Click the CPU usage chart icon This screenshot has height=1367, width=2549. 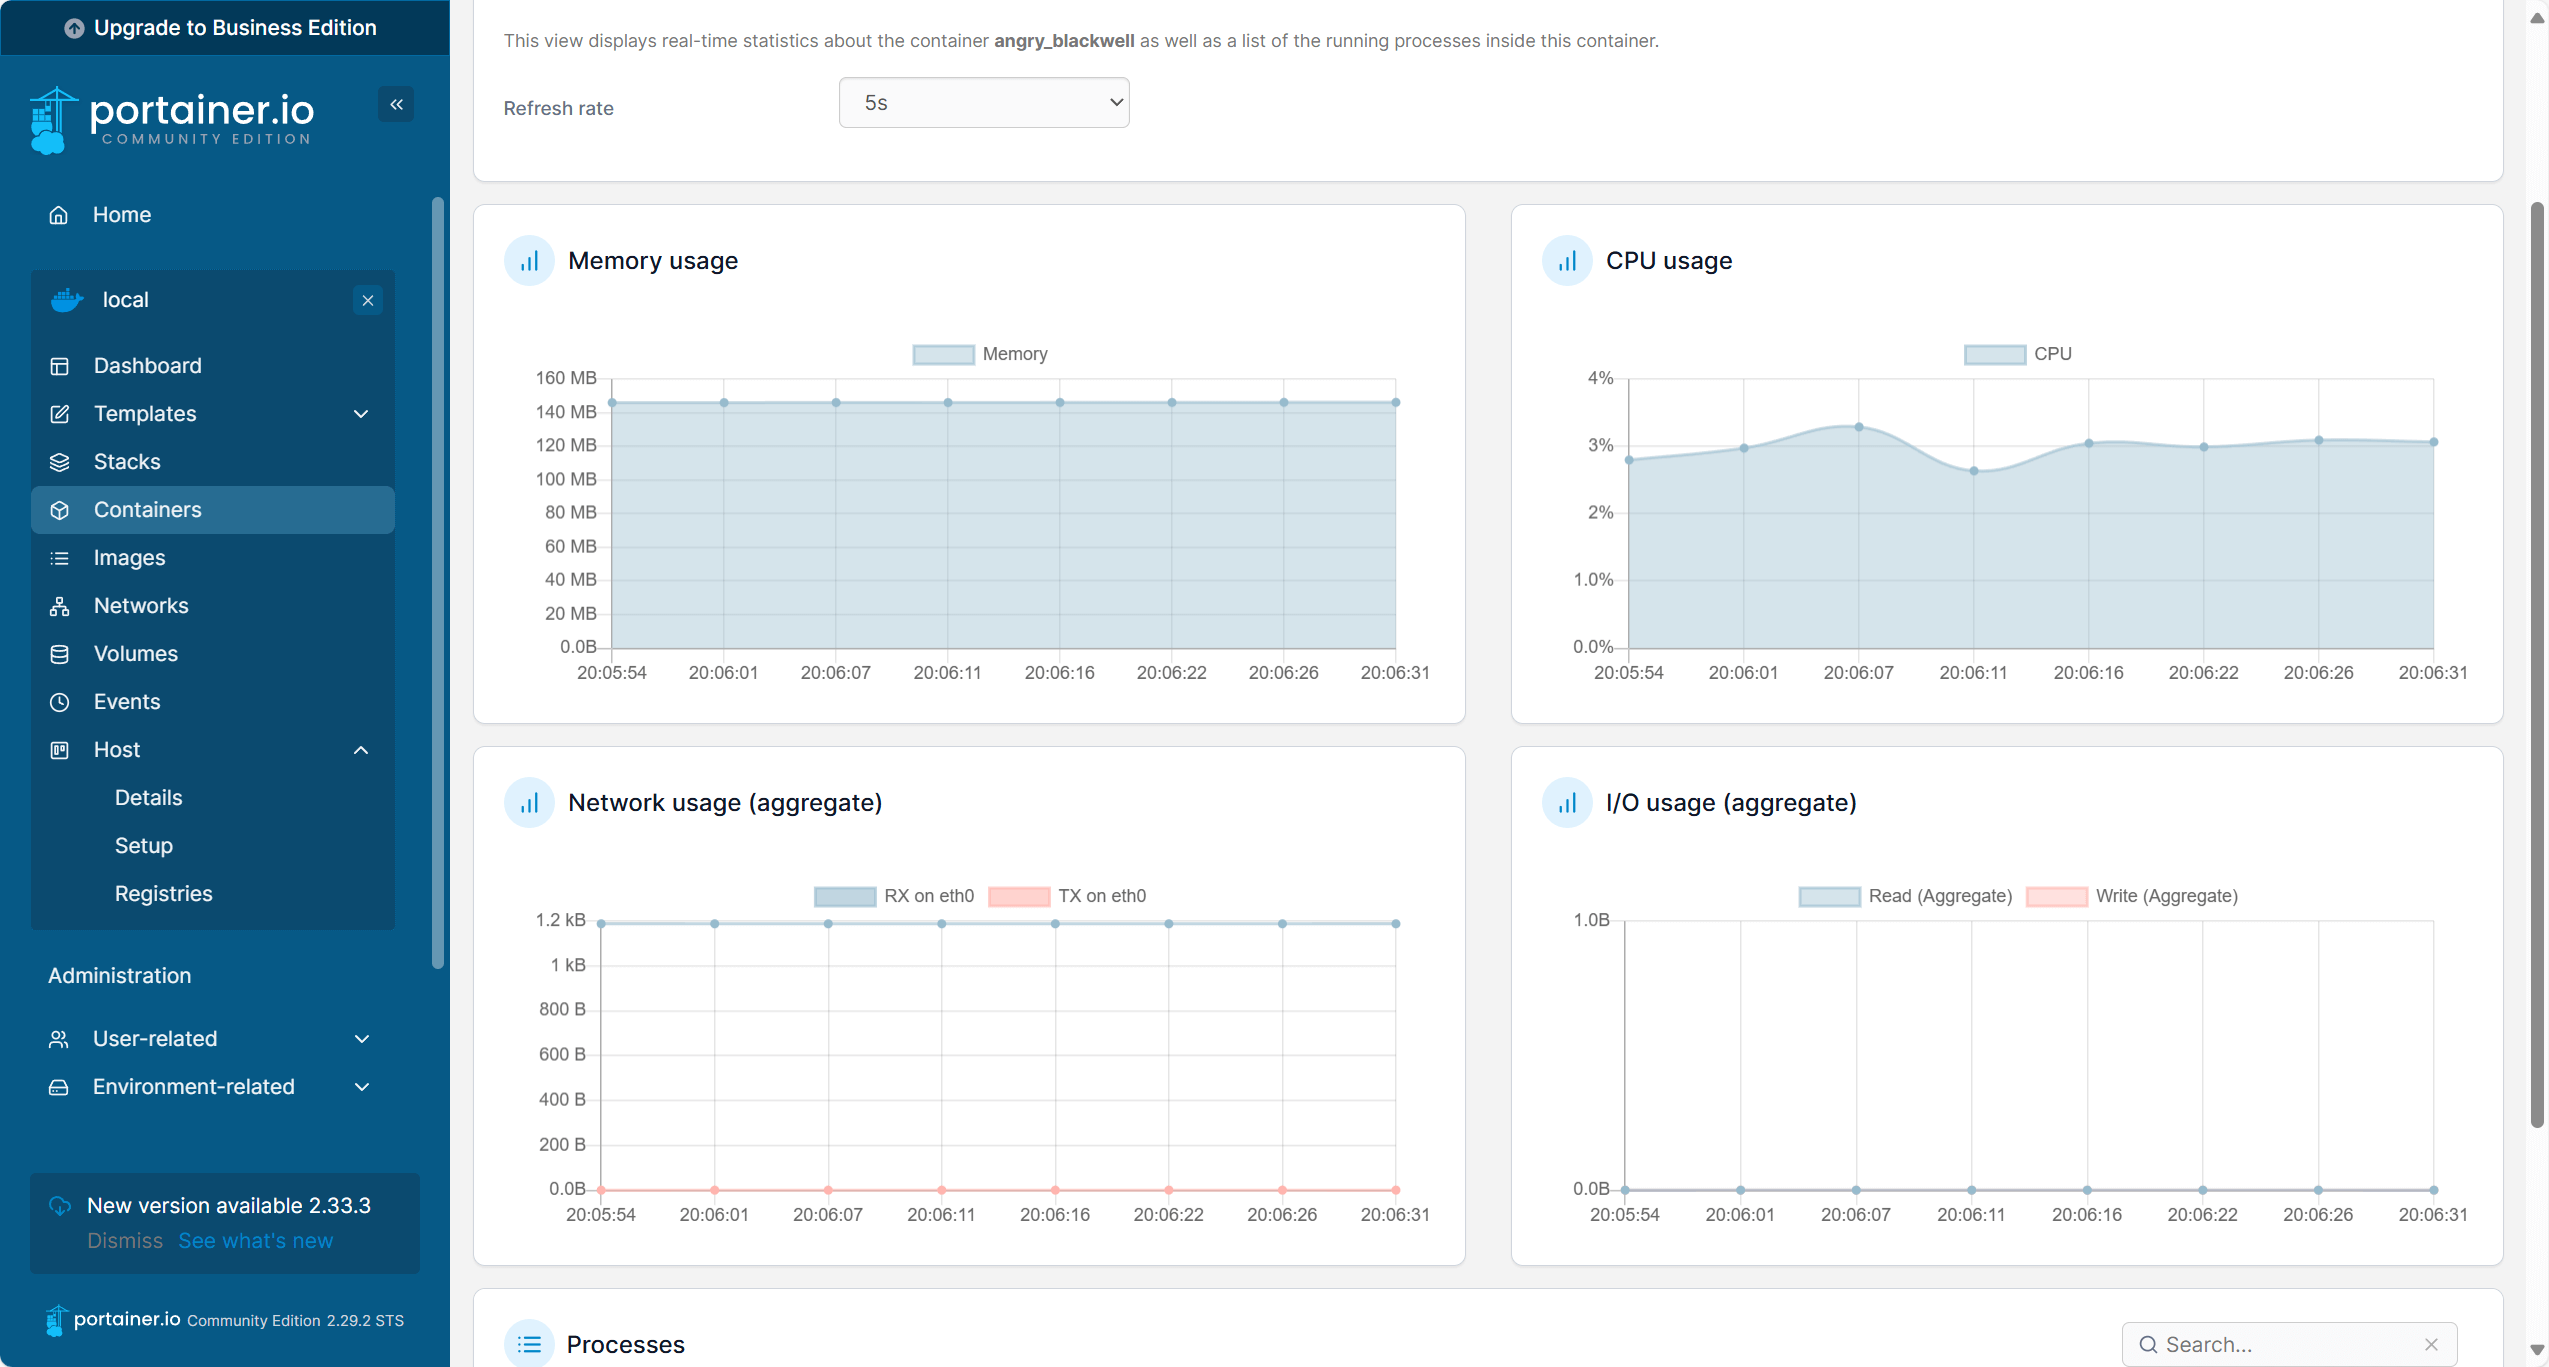pyautogui.click(x=1566, y=261)
